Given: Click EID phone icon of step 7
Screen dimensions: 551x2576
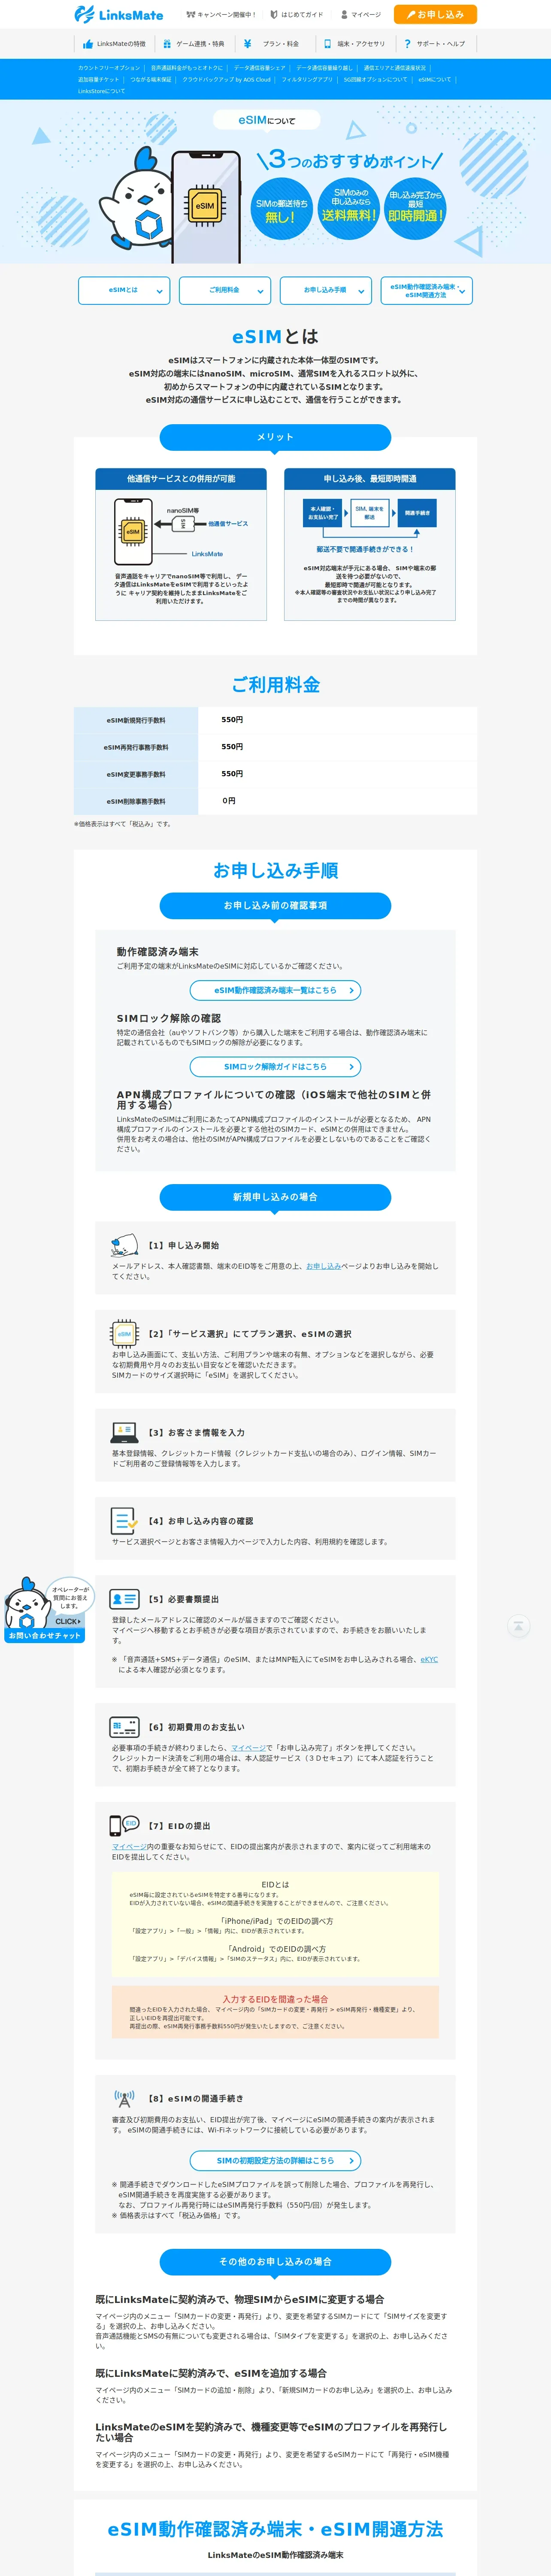Looking at the screenshot, I should (124, 1825).
